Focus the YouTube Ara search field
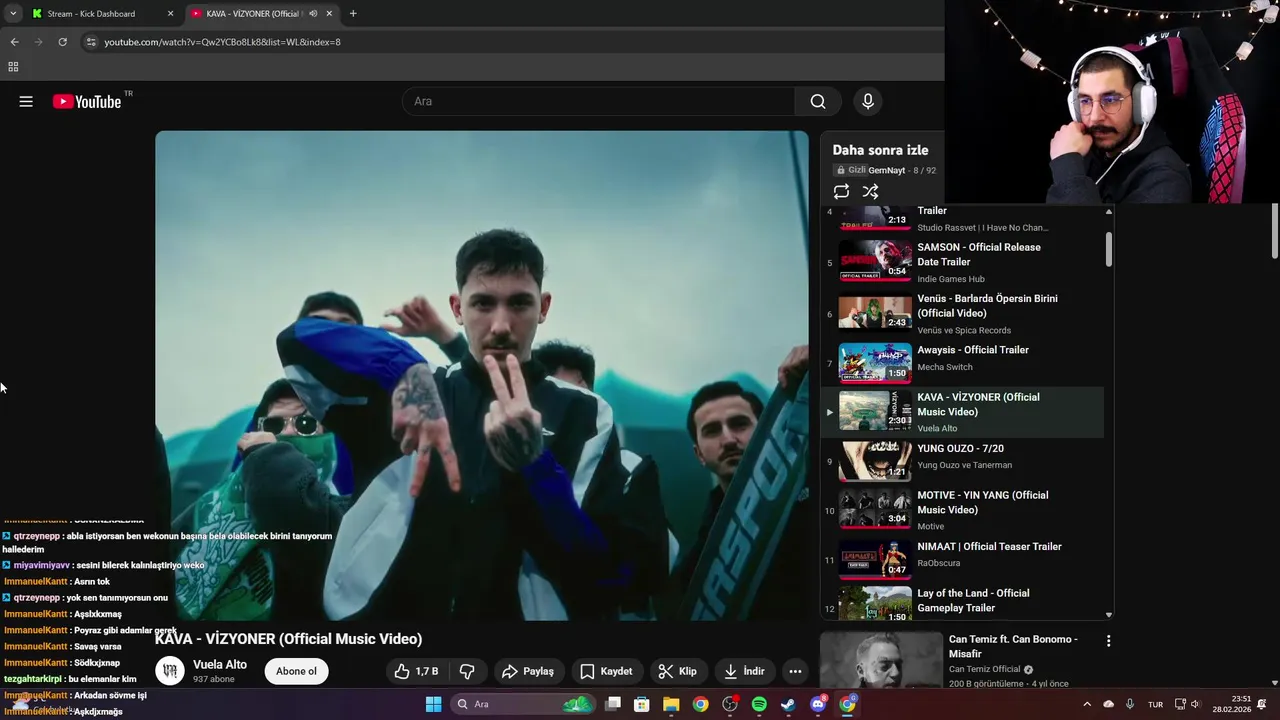This screenshot has height=720, width=1280. click(x=598, y=101)
